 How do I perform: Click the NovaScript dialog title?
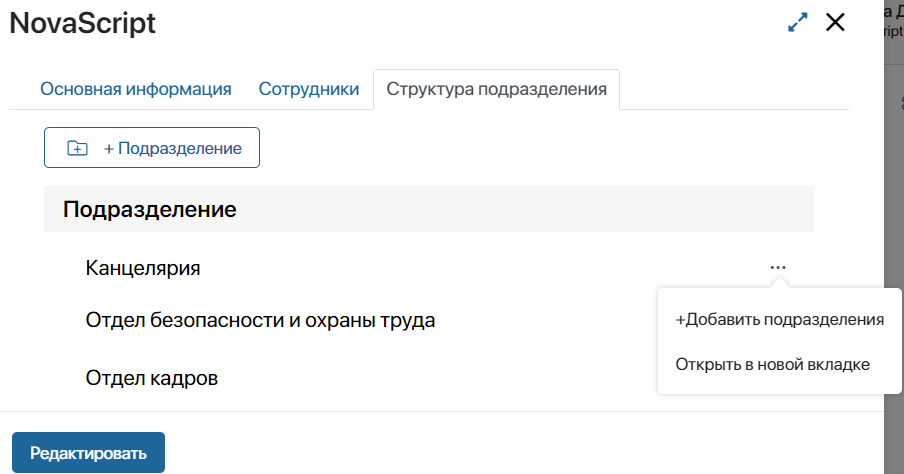pyautogui.click(x=83, y=24)
